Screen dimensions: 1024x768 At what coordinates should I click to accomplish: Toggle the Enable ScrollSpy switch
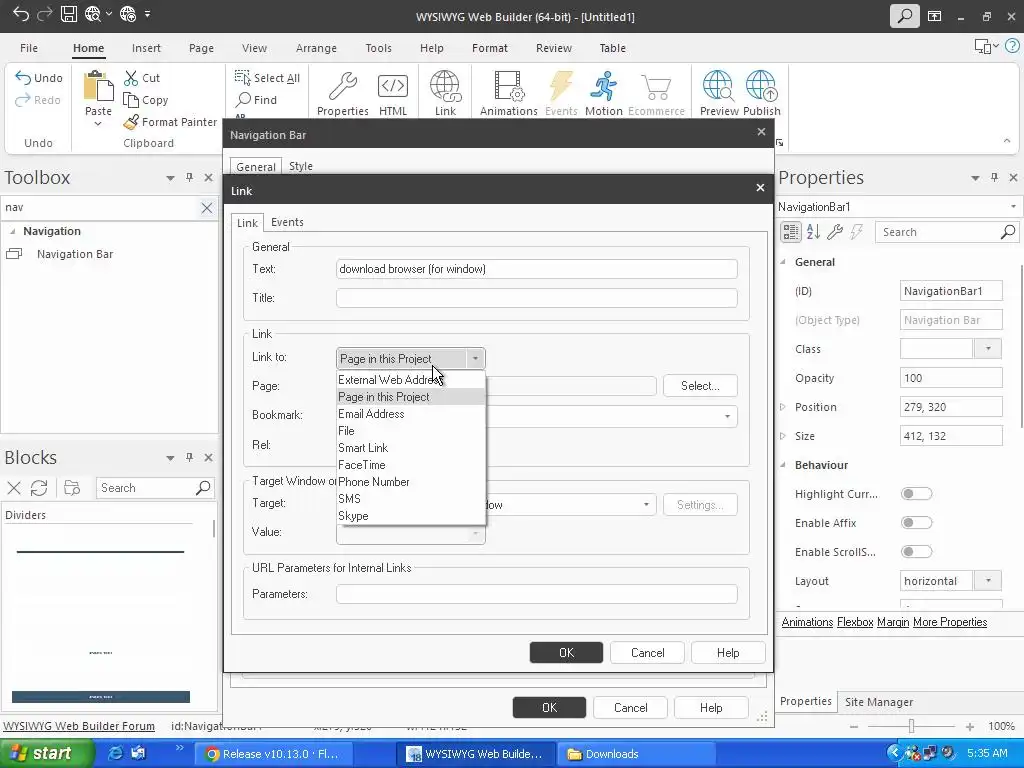916,551
